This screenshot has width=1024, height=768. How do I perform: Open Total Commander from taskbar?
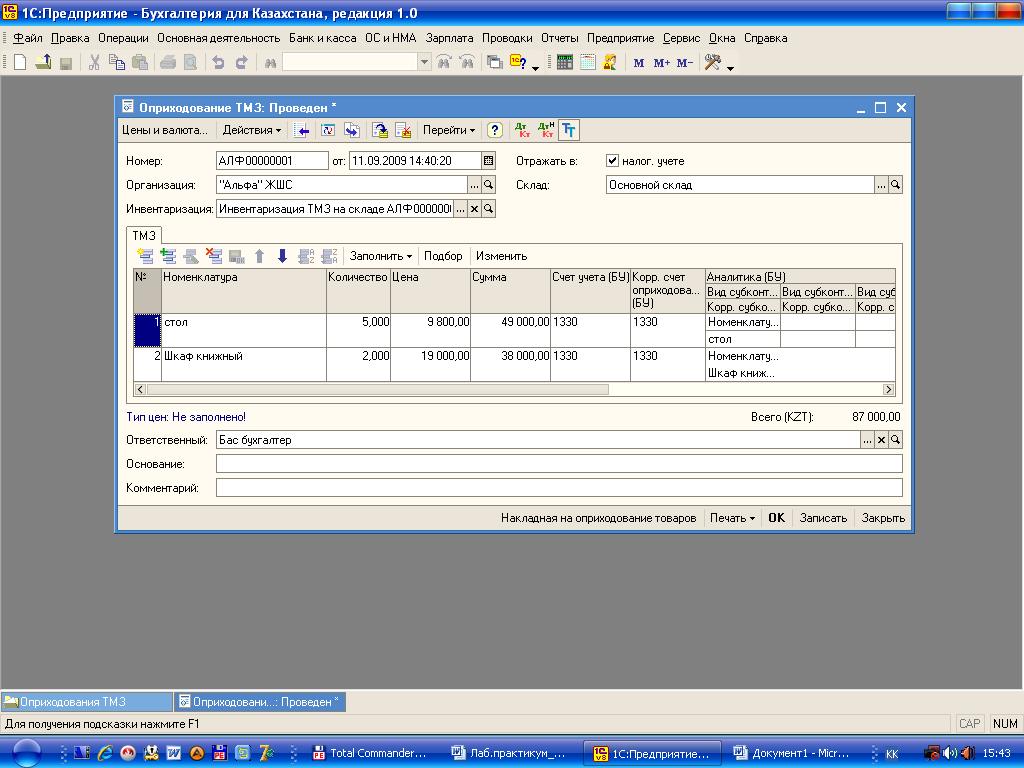(x=370, y=753)
